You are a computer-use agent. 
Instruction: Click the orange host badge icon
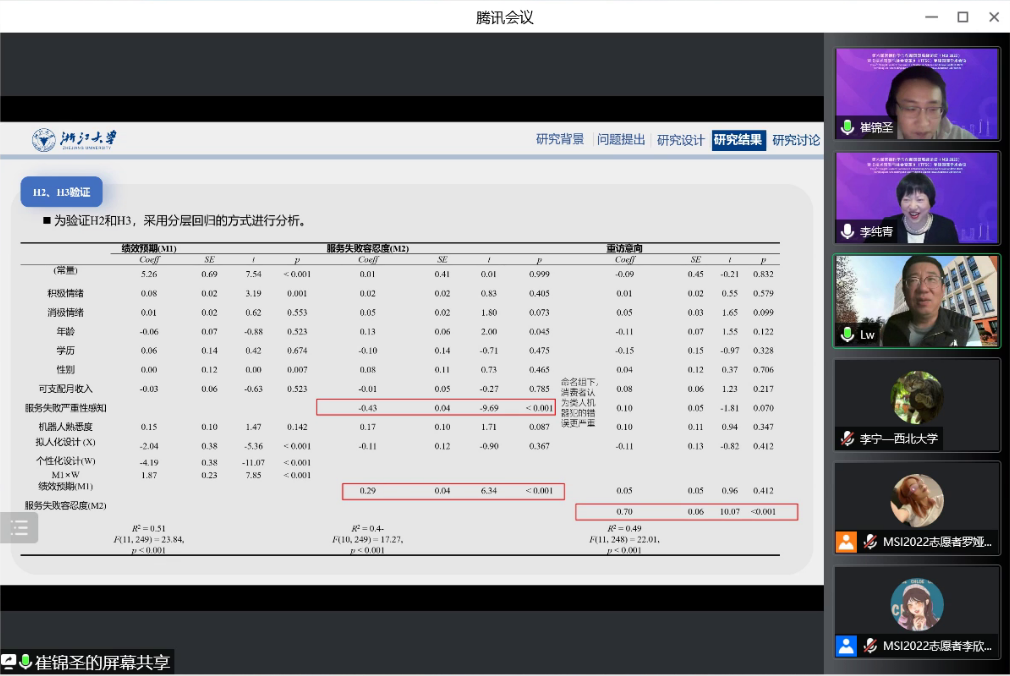coord(847,542)
